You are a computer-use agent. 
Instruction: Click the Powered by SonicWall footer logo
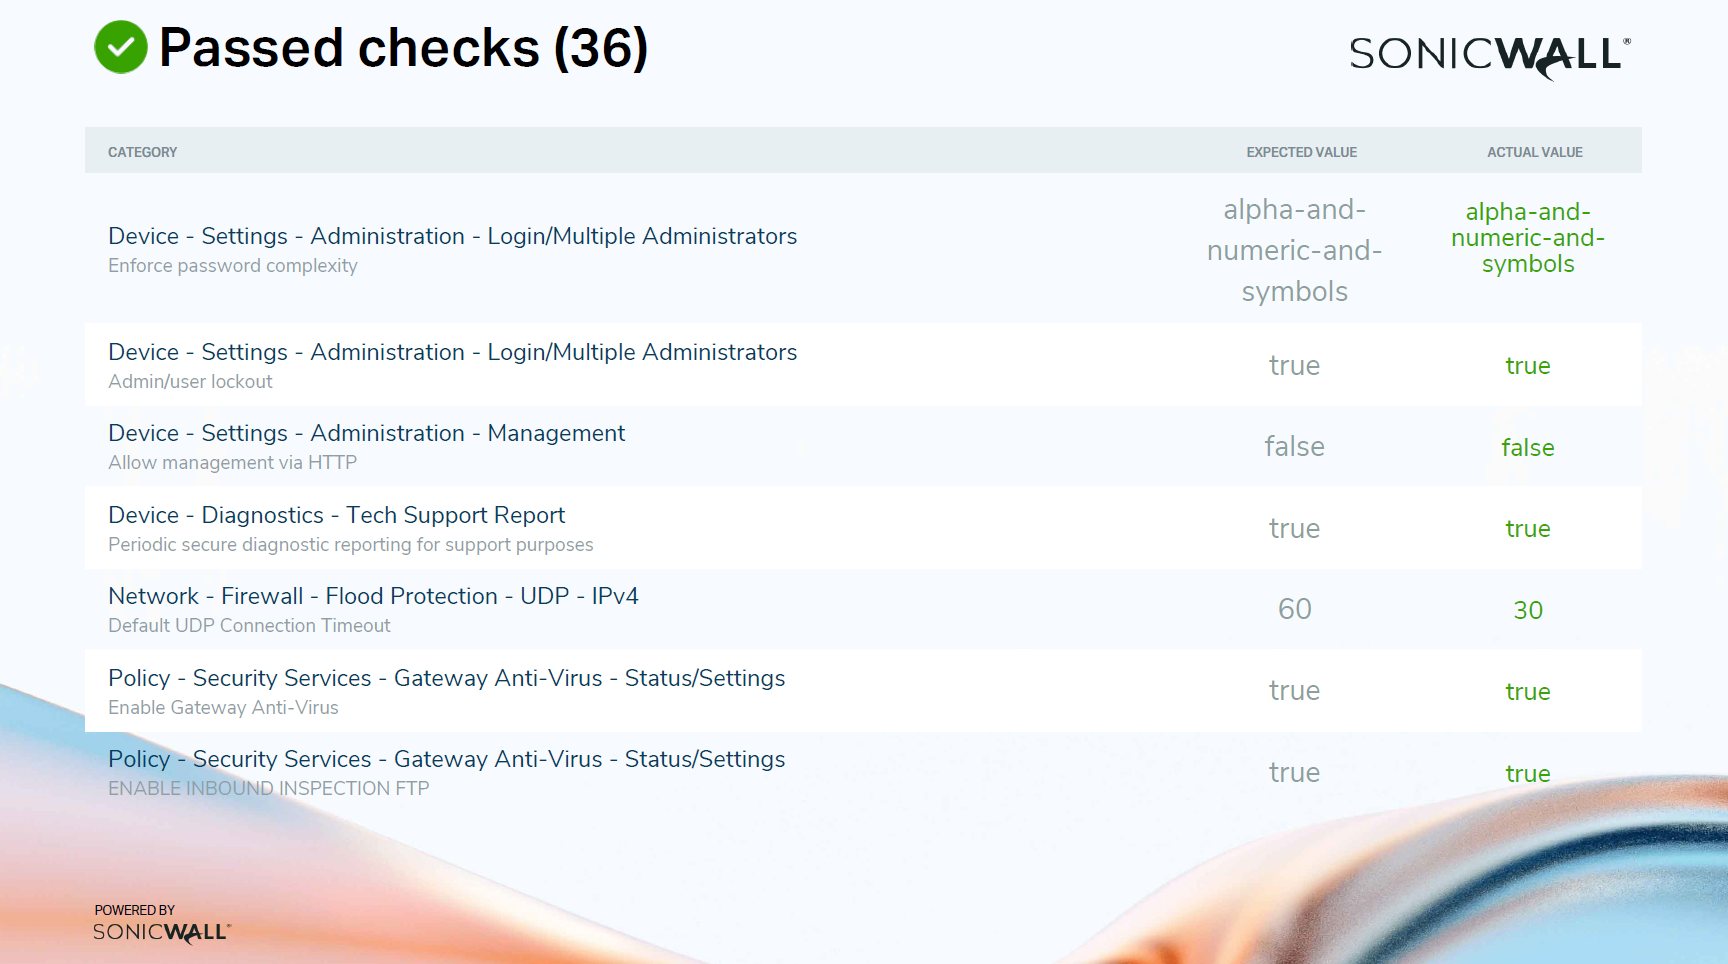pos(161,924)
